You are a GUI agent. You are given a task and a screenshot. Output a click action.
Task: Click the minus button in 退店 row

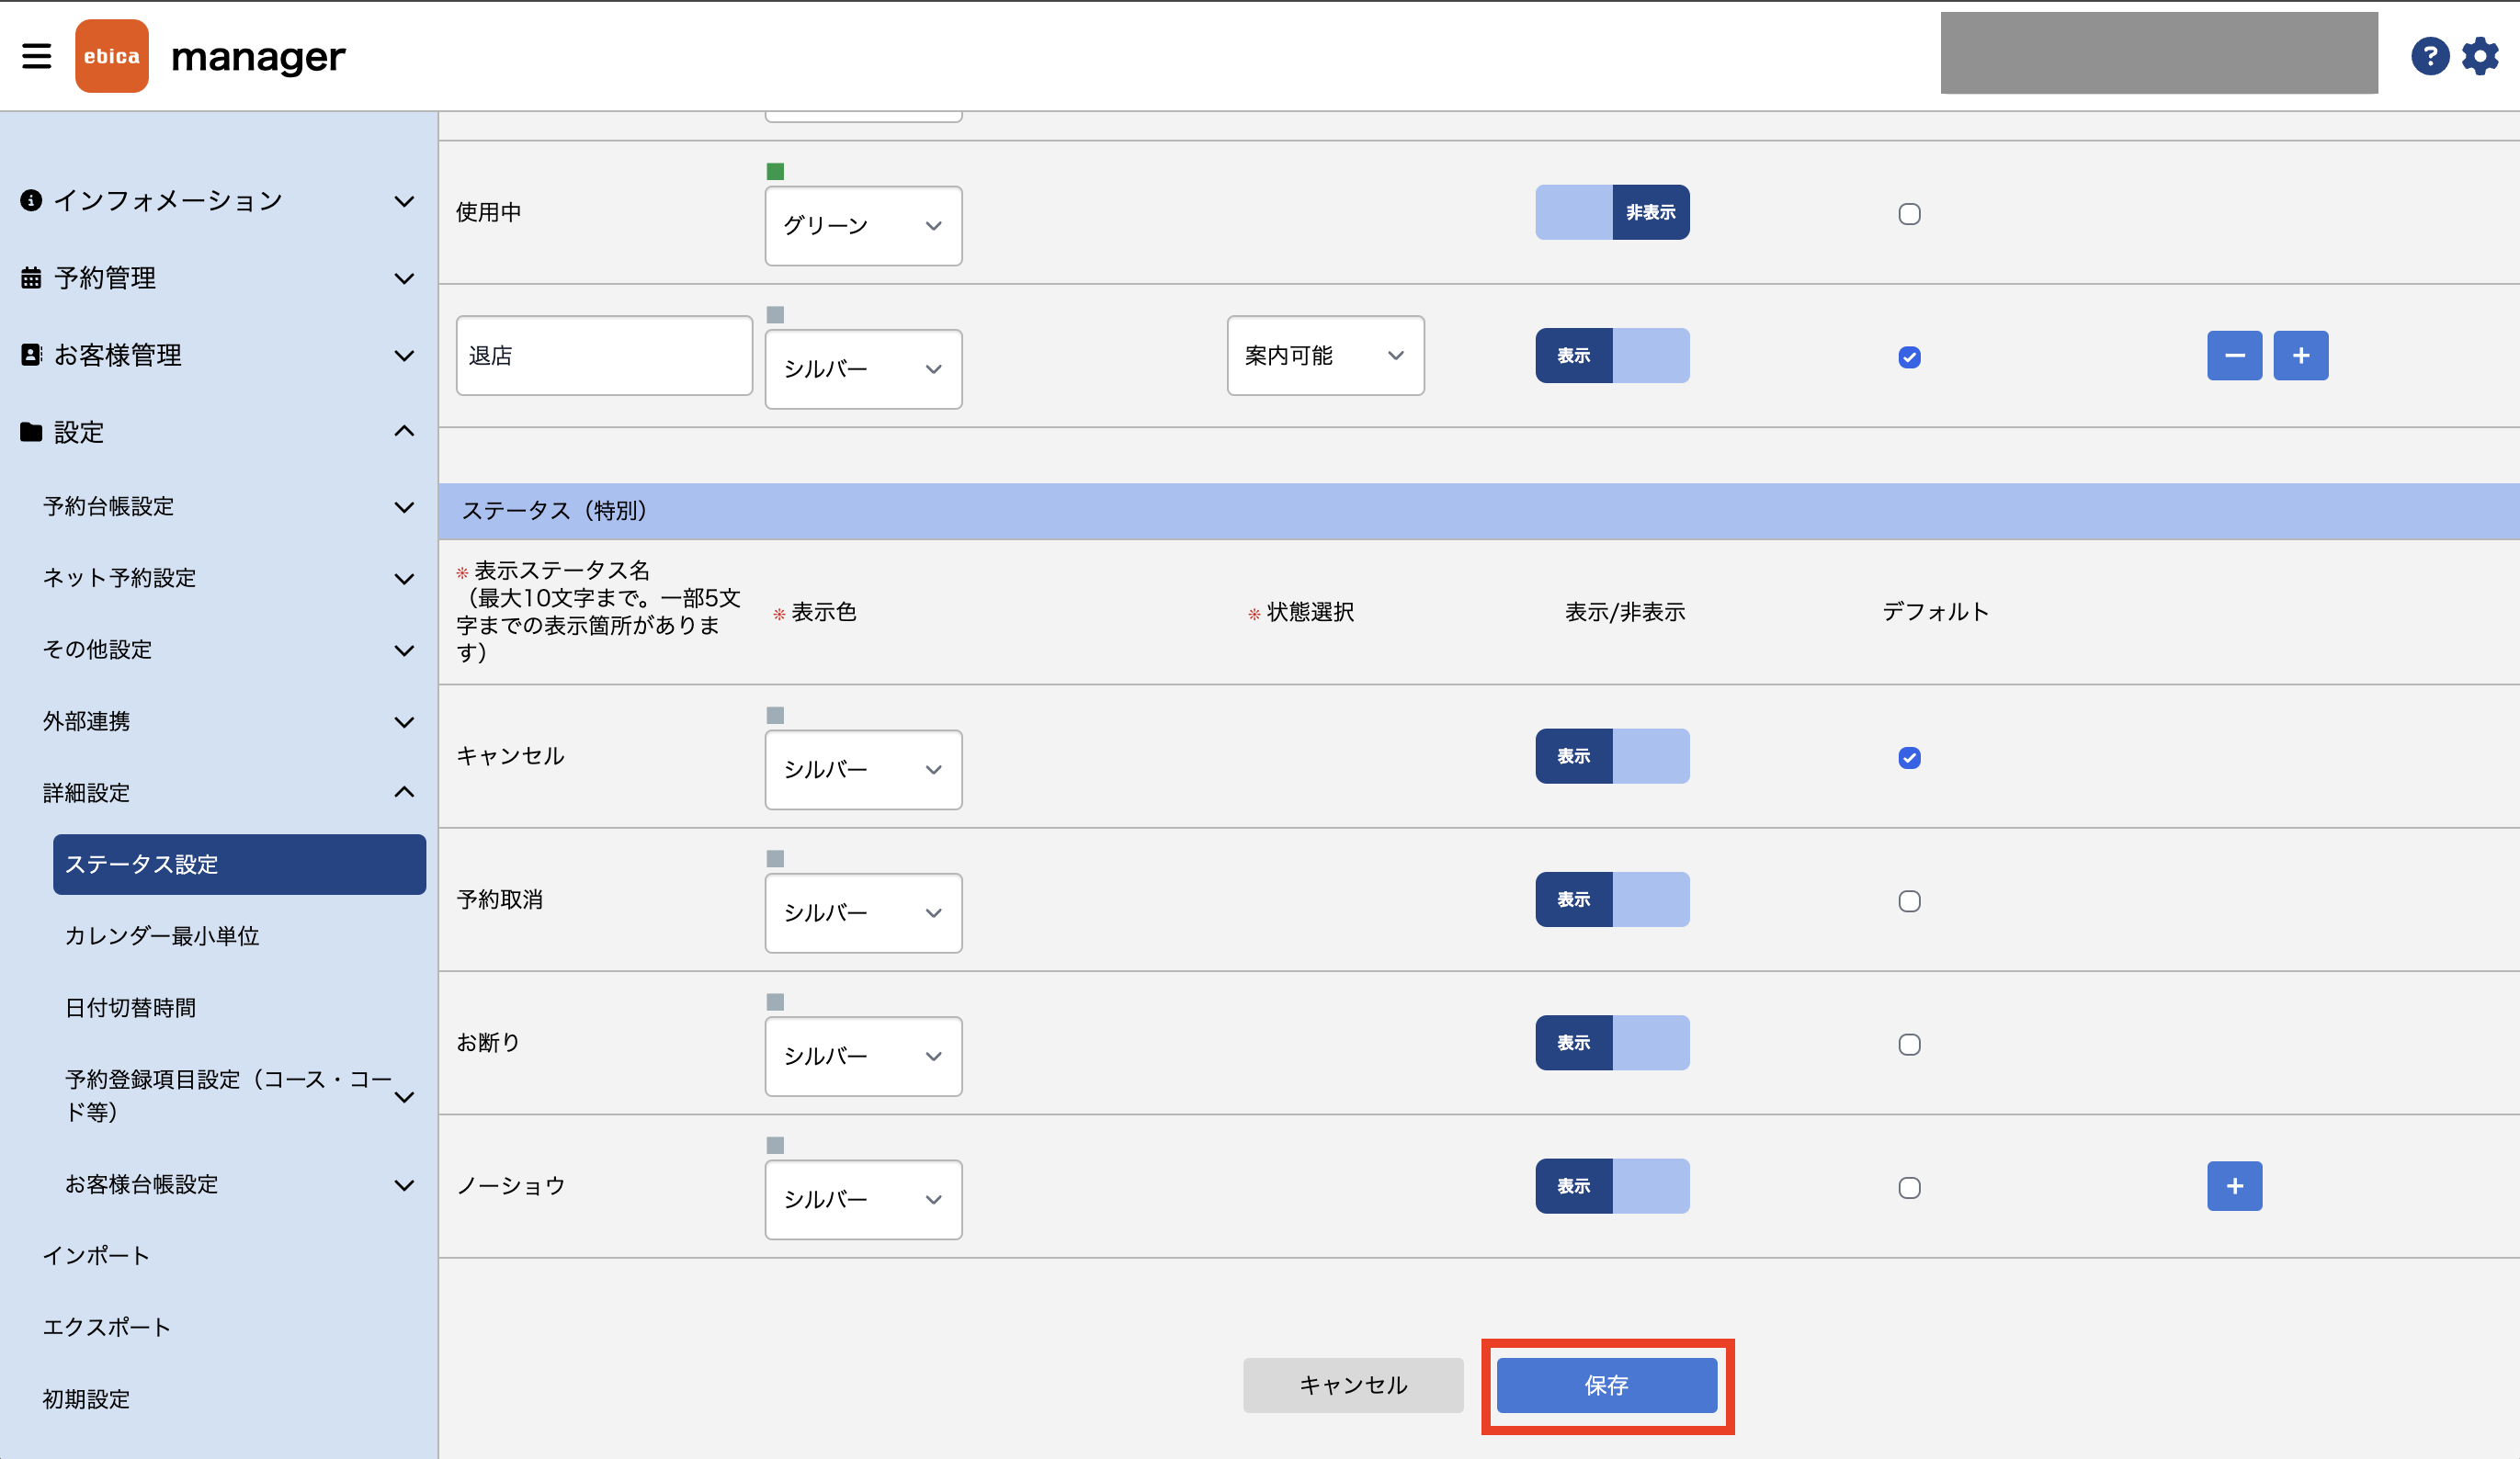[2235, 356]
